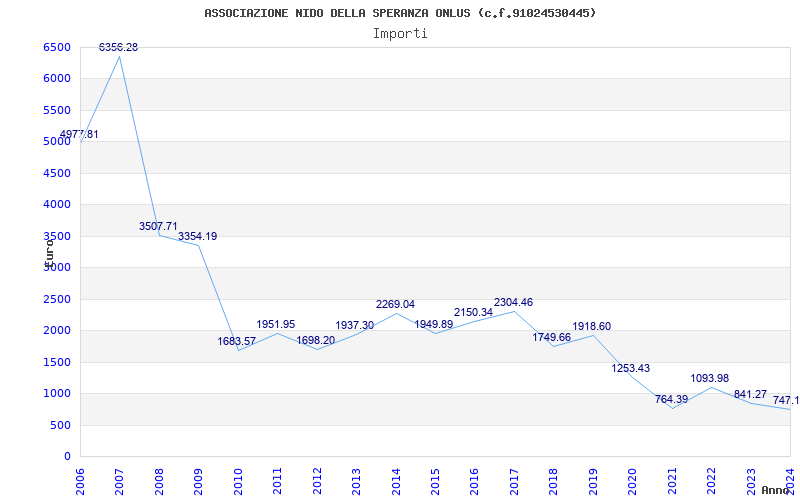
Task: Select the x-axis year label 2009
Action: pyautogui.click(x=198, y=482)
